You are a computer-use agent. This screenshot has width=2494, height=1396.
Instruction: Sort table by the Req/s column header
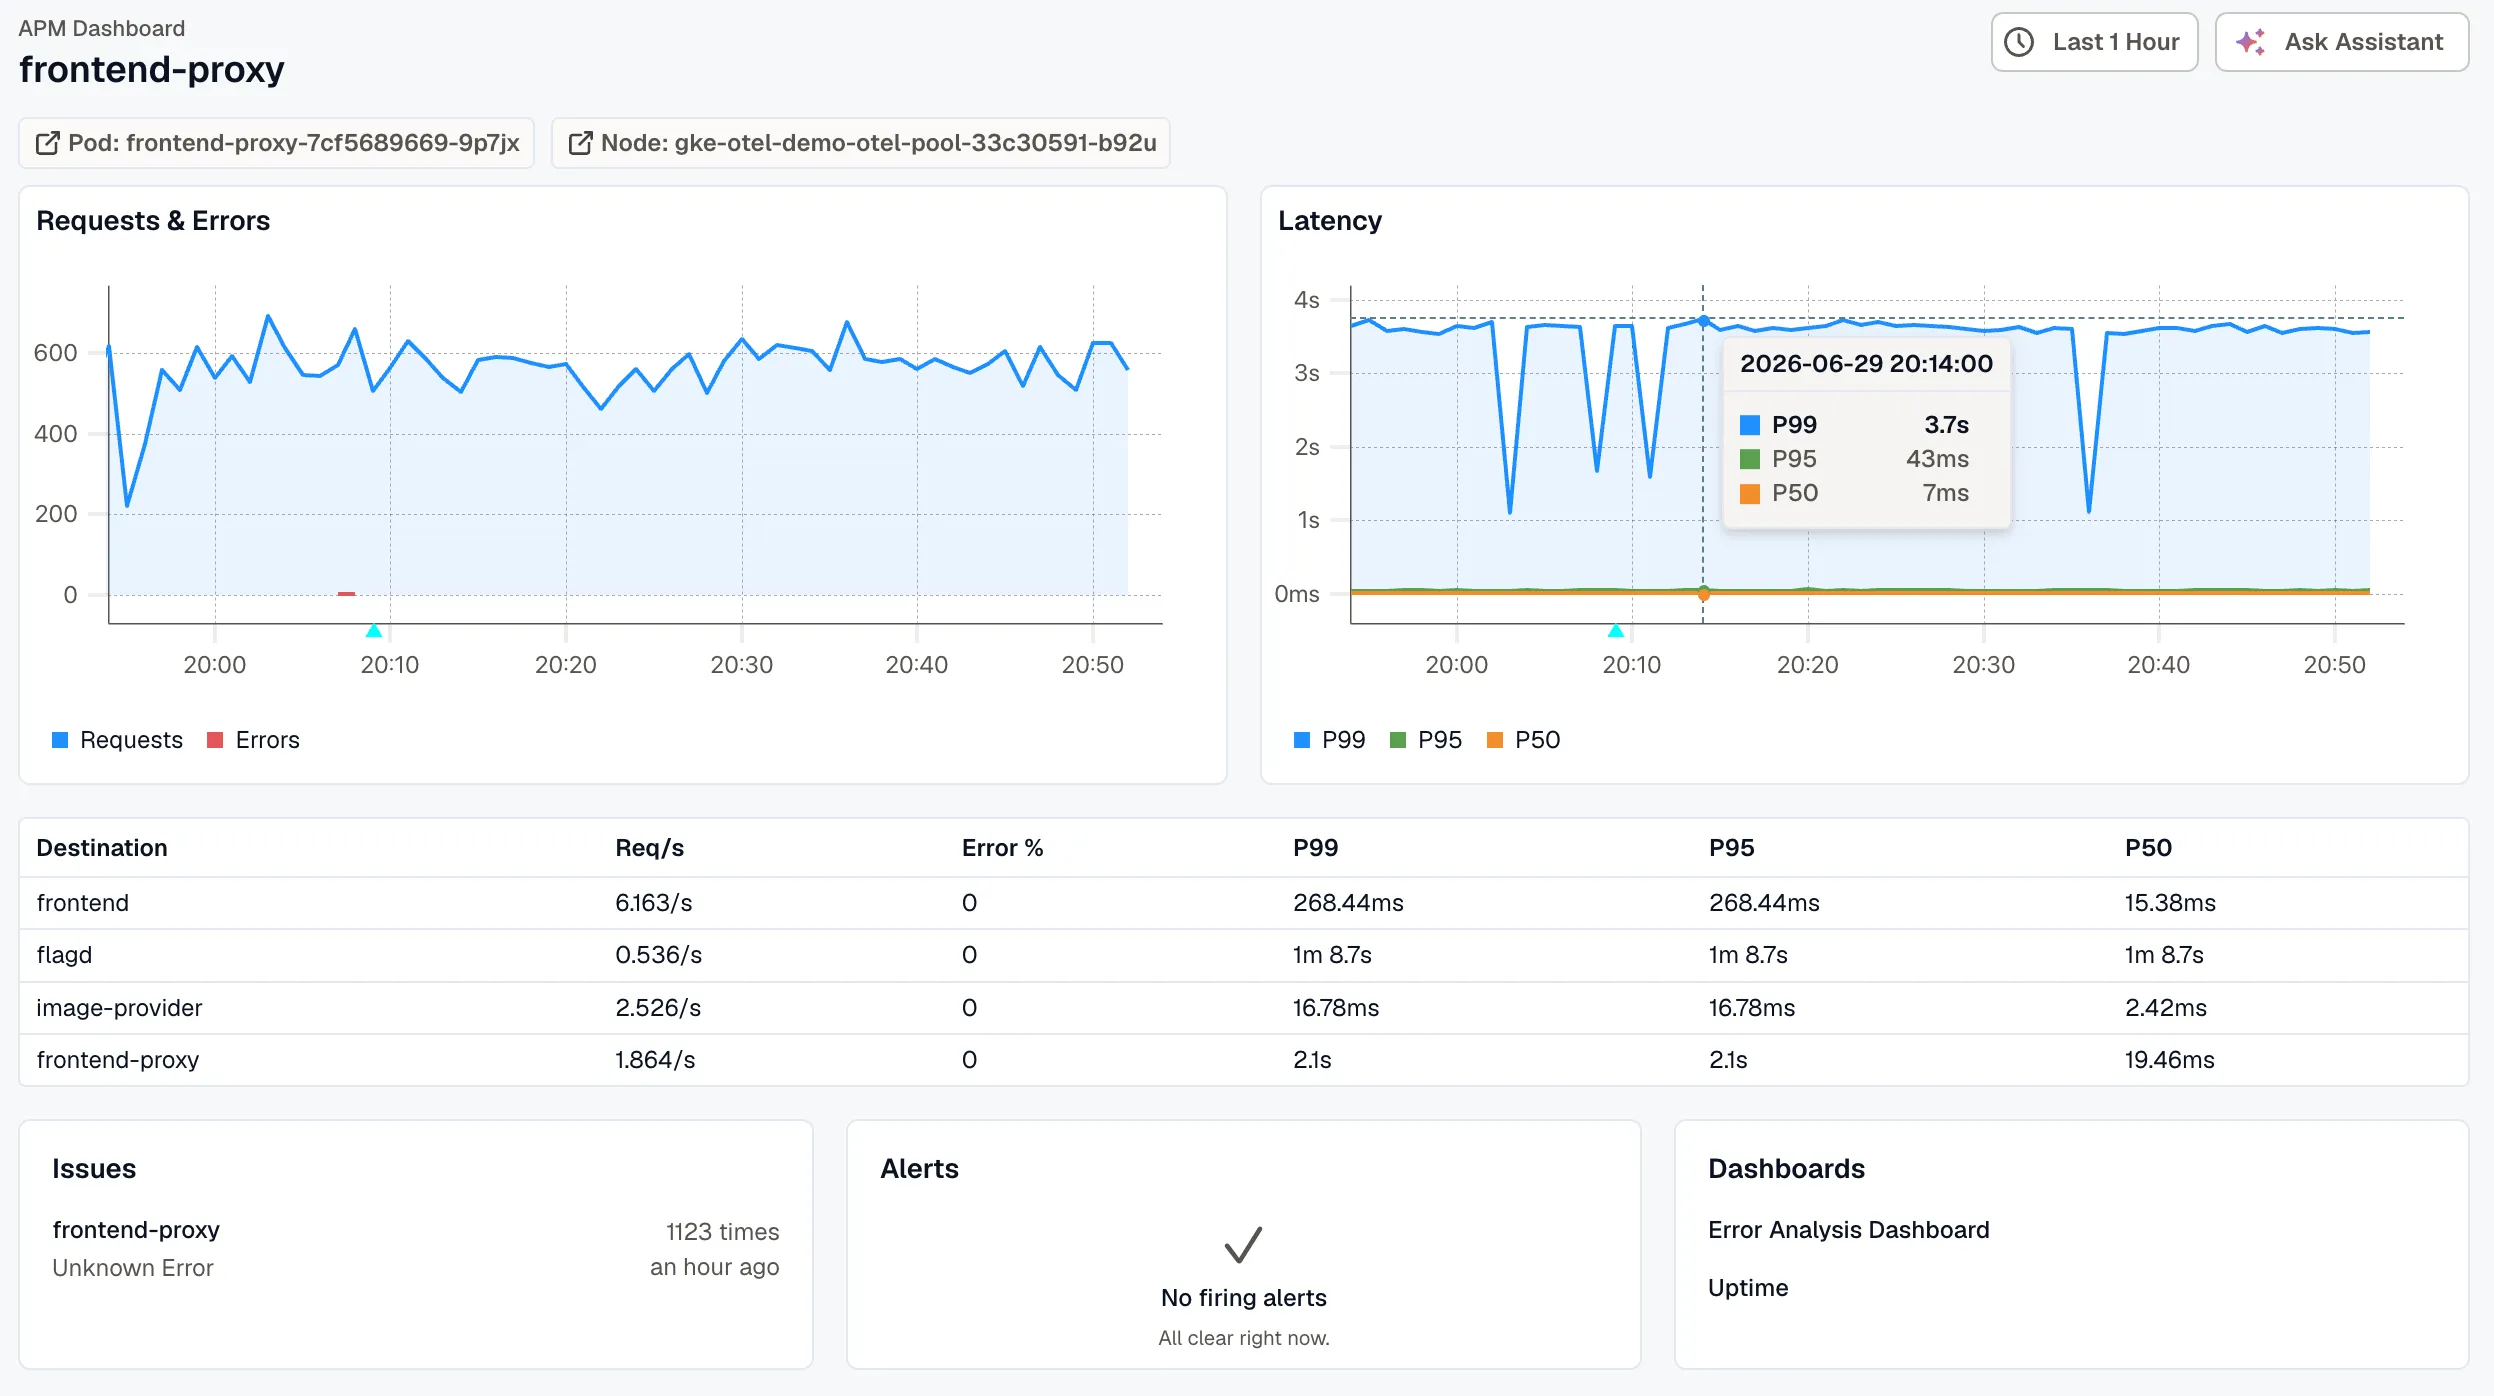[x=649, y=848]
